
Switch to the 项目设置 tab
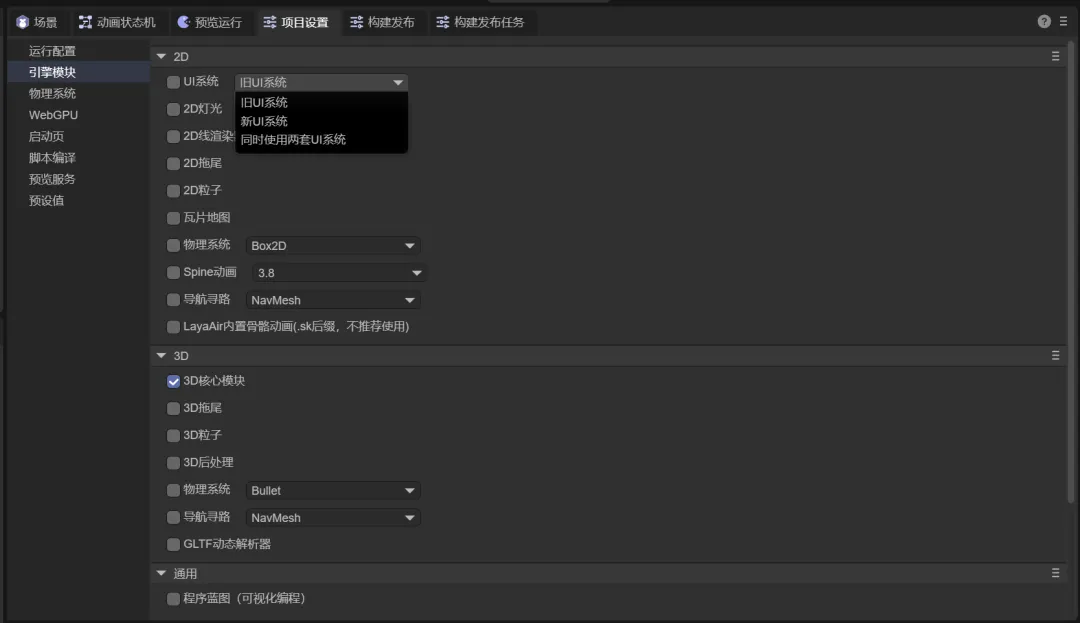(296, 23)
